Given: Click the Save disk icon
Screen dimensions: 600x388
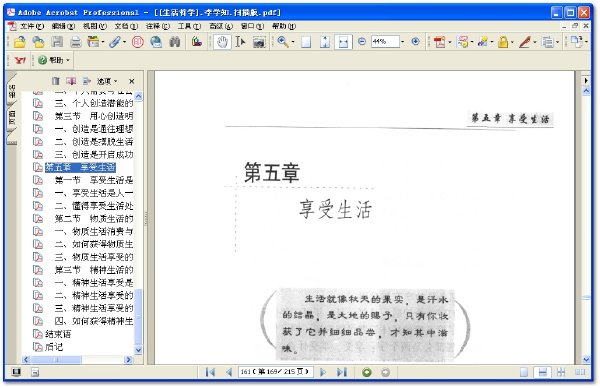Looking at the screenshot, I should point(57,42).
